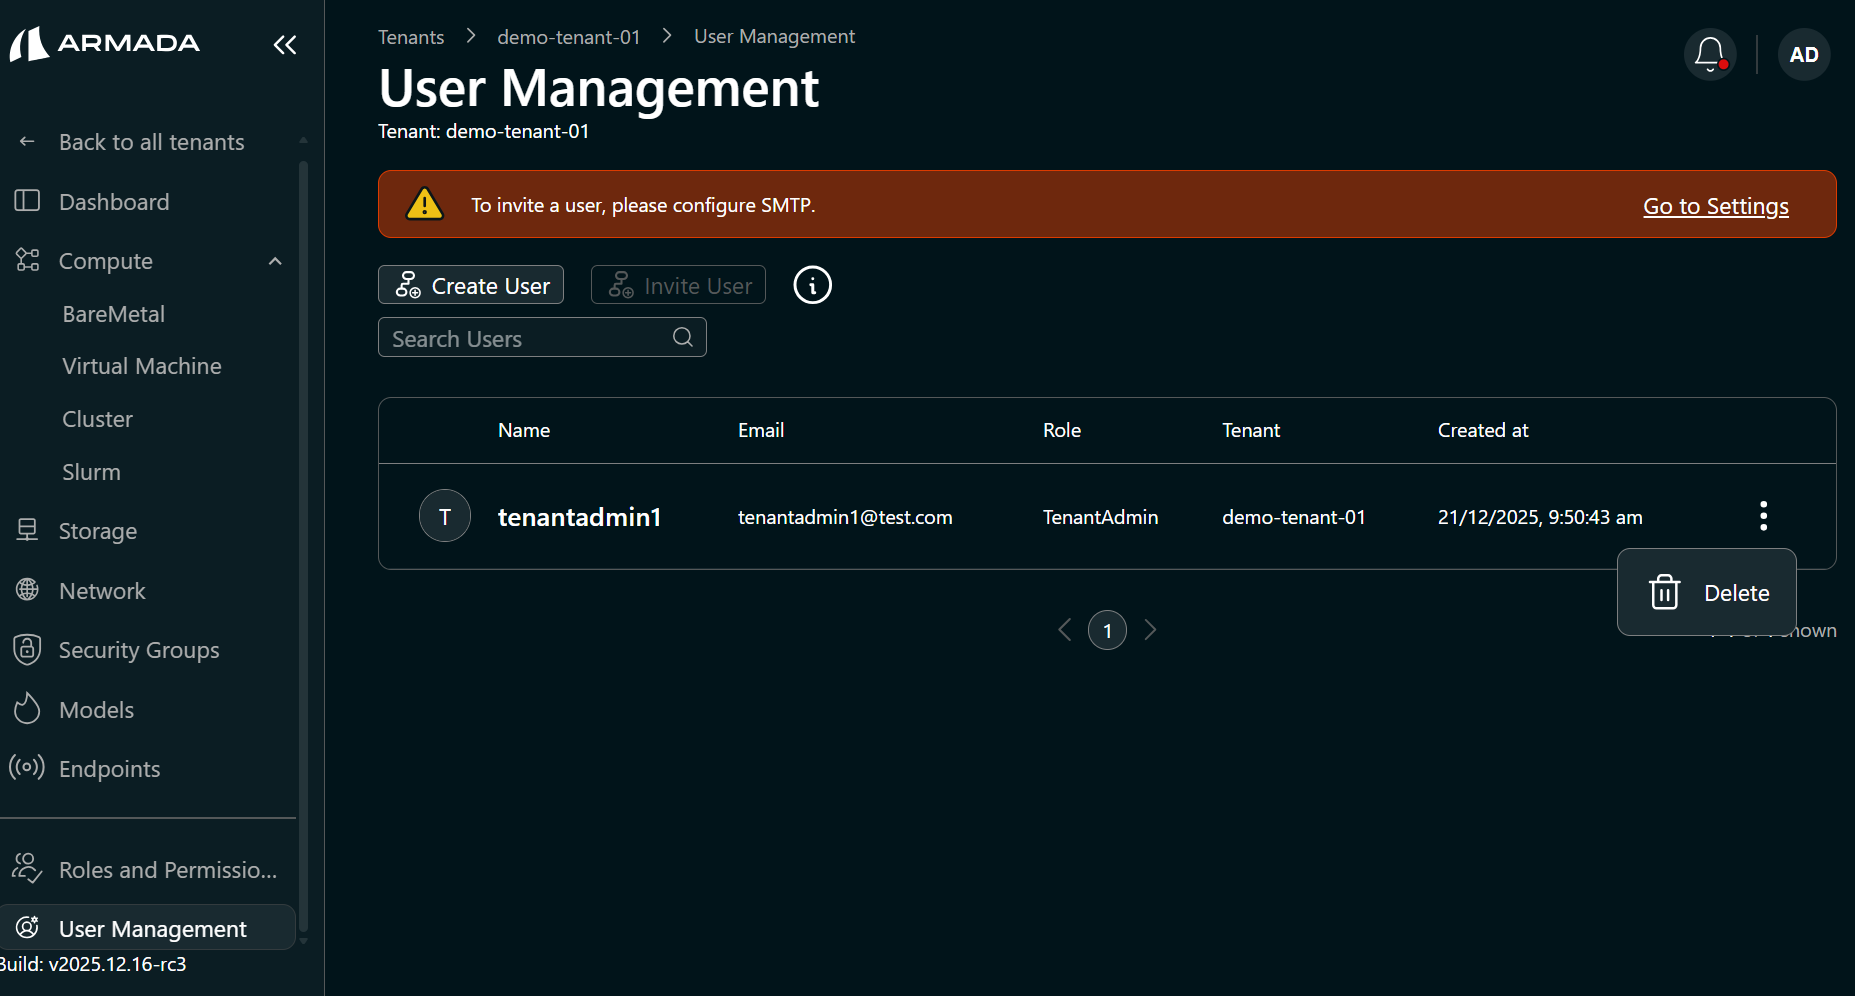This screenshot has height=996, width=1855.
Task: Open the notifications bell
Action: click(1709, 54)
